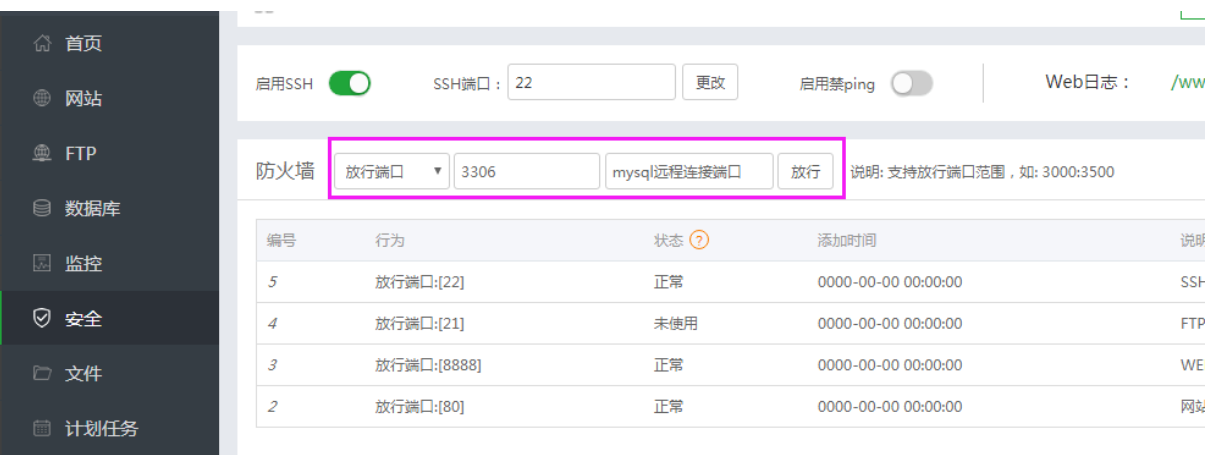Click the database icon beside 数据库

pos(42,209)
